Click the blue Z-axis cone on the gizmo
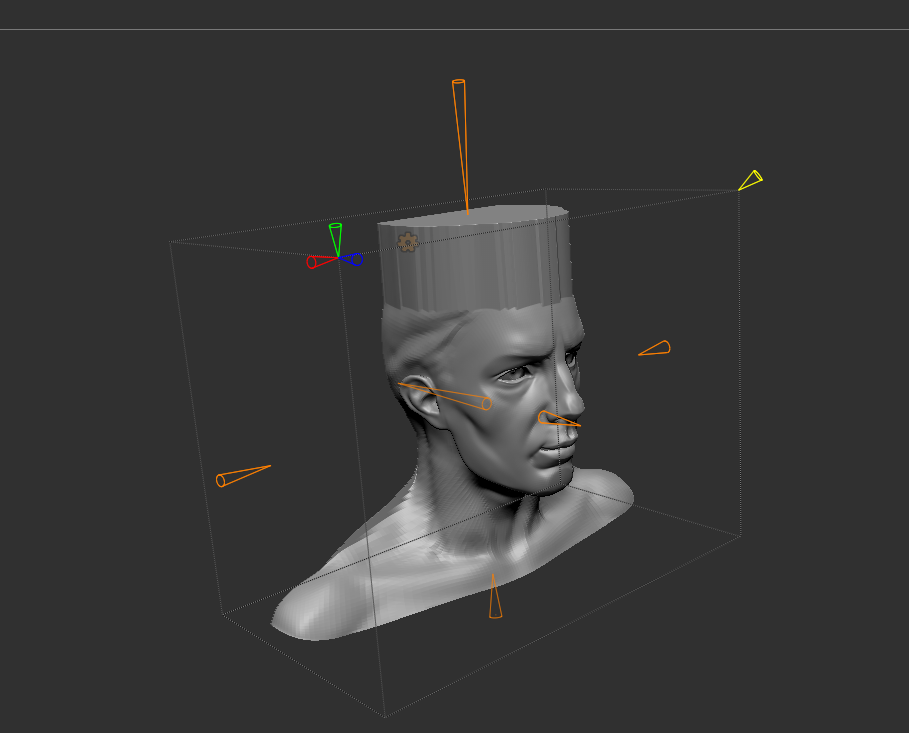Viewport: 909px width, 733px height. 352,259
